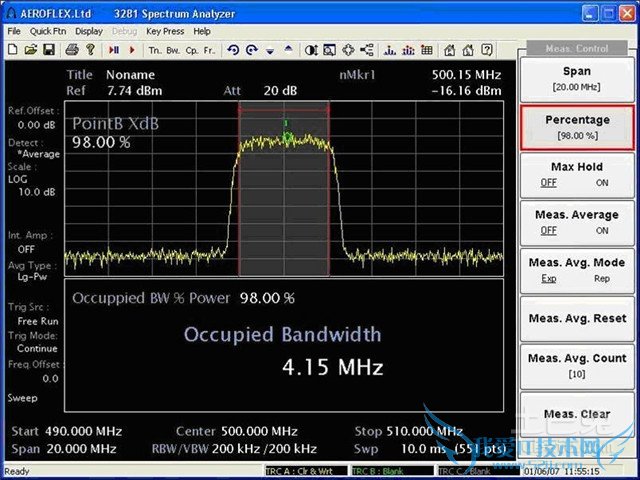Open the Key Press menu
Image resolution: width=640 pixels, height=480 pixels.
pyautogui.click(x=165, y=31)
